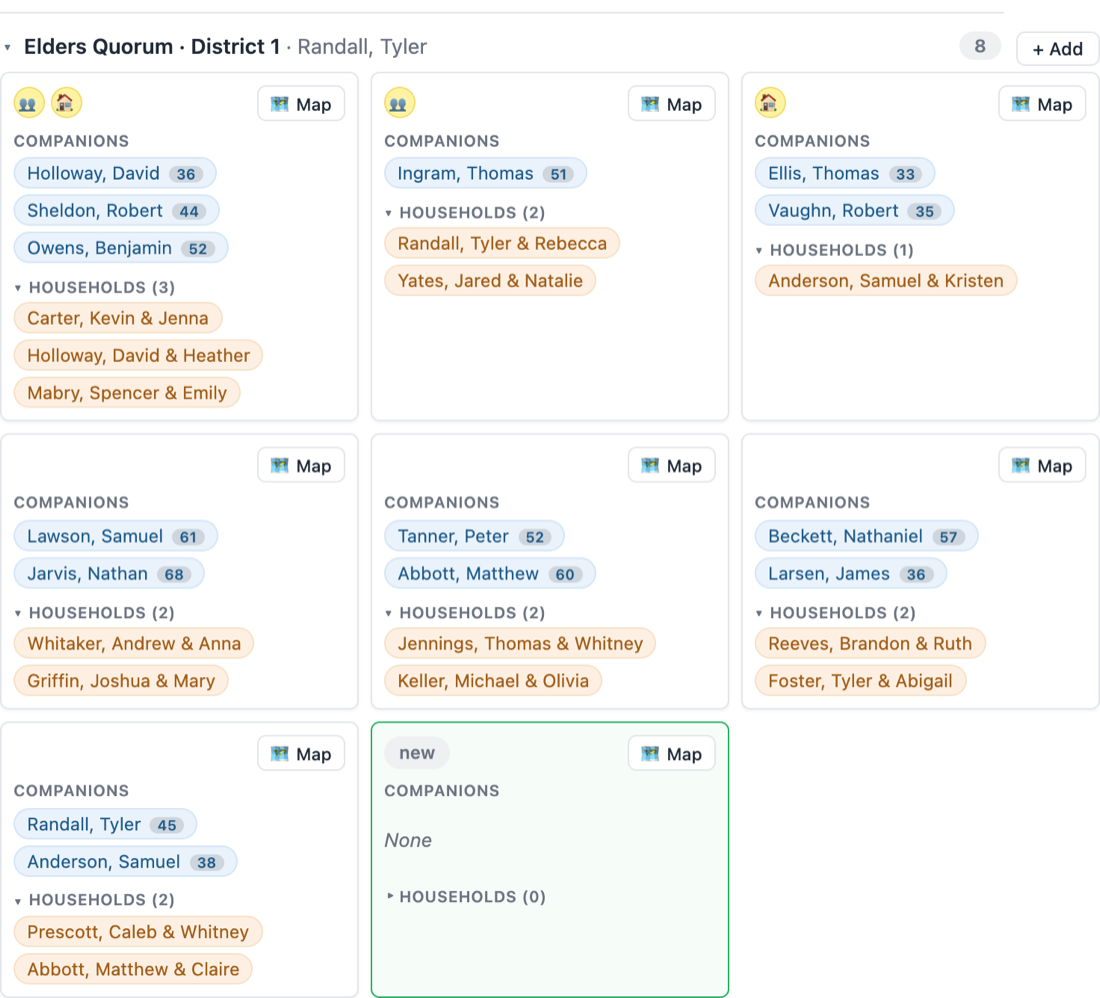Image resolution: width=1100 pixels, height=998 pixels.
Task: Select companion chip Ellis, Thomas 33
Action: [x=845, y=173]
